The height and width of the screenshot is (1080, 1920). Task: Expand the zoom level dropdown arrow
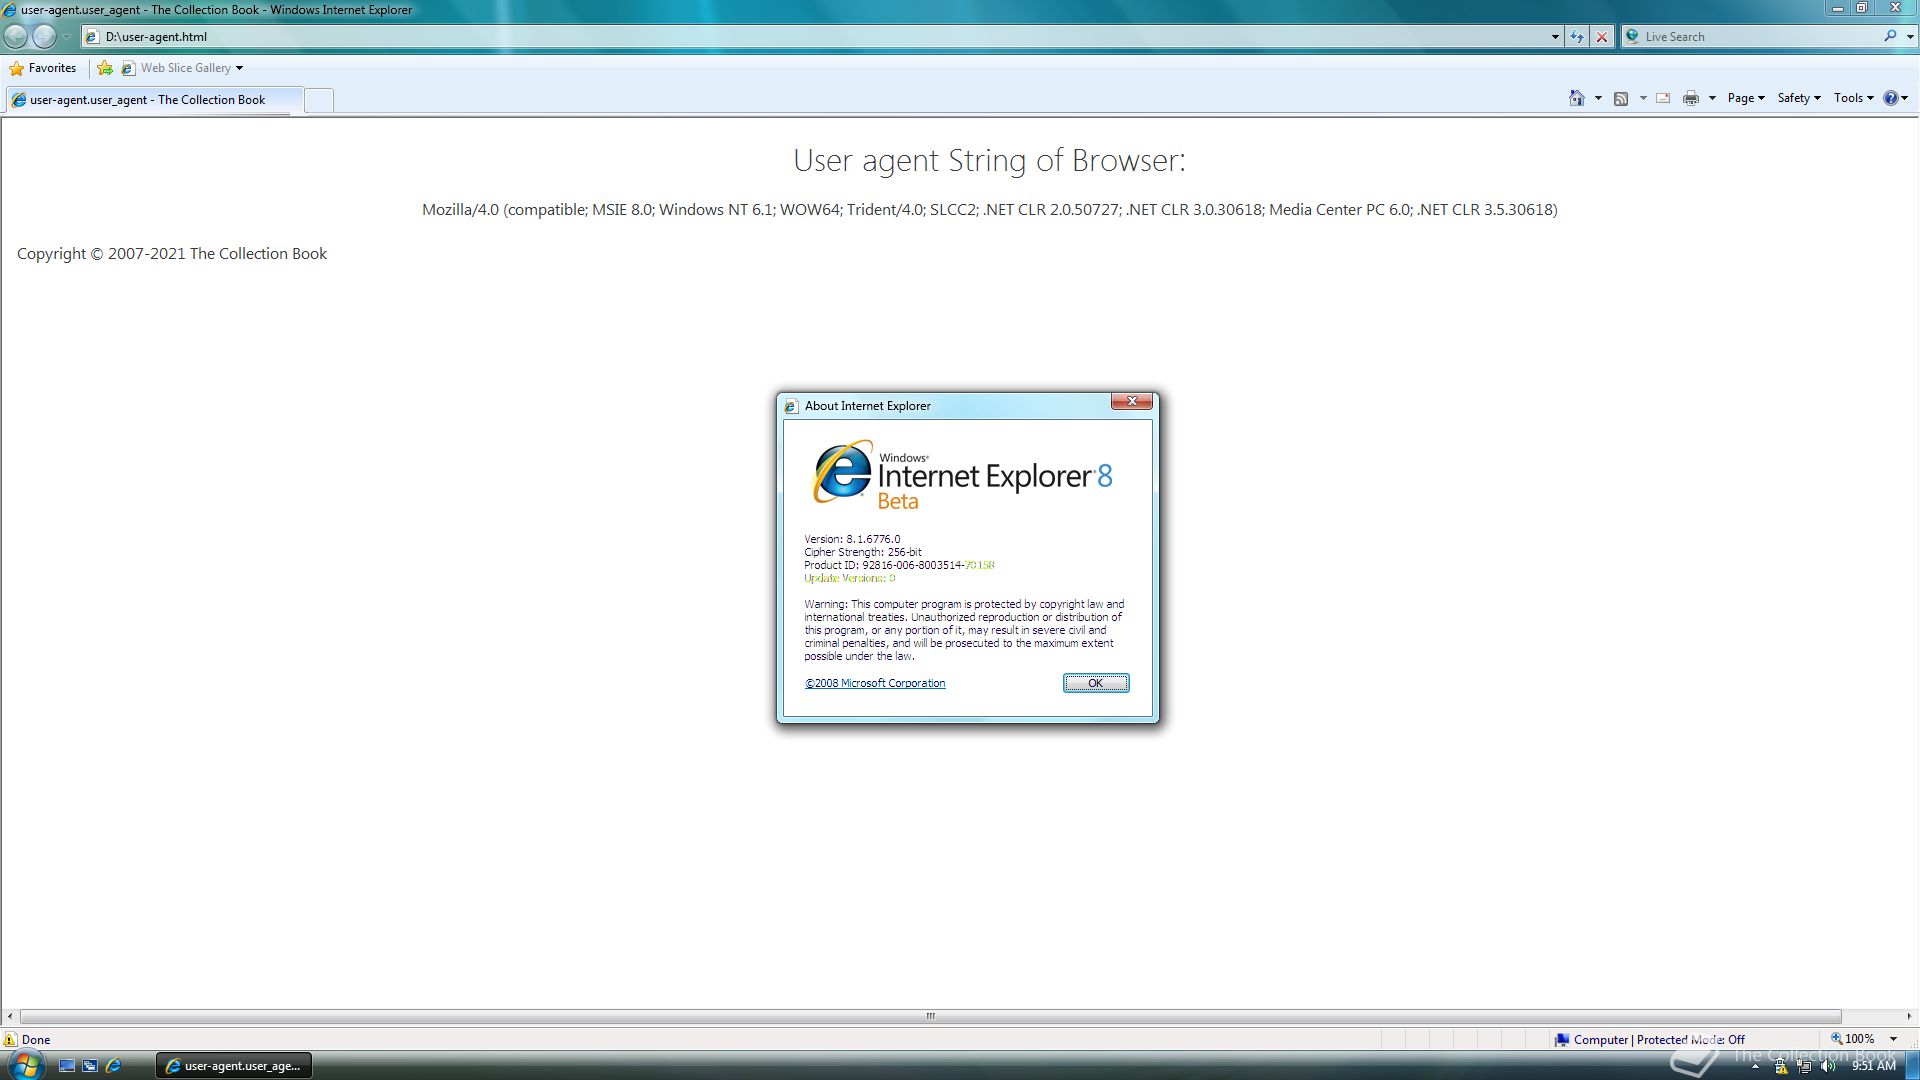(x=1893, y=1039)
